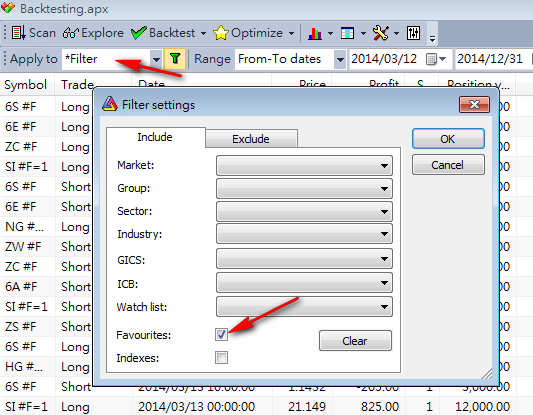
Task: Open the tools wrench and screwdriver icon
Action: [380, 33]
